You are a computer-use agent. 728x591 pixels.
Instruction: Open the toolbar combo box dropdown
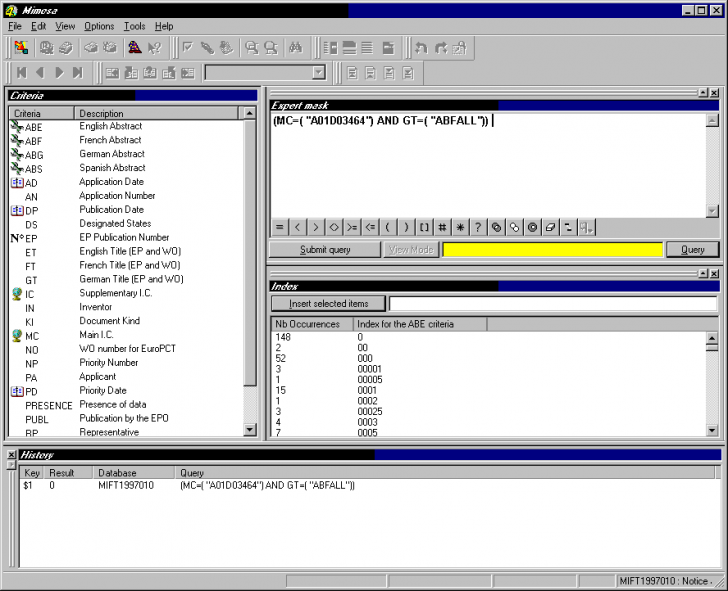coord(318,72)
